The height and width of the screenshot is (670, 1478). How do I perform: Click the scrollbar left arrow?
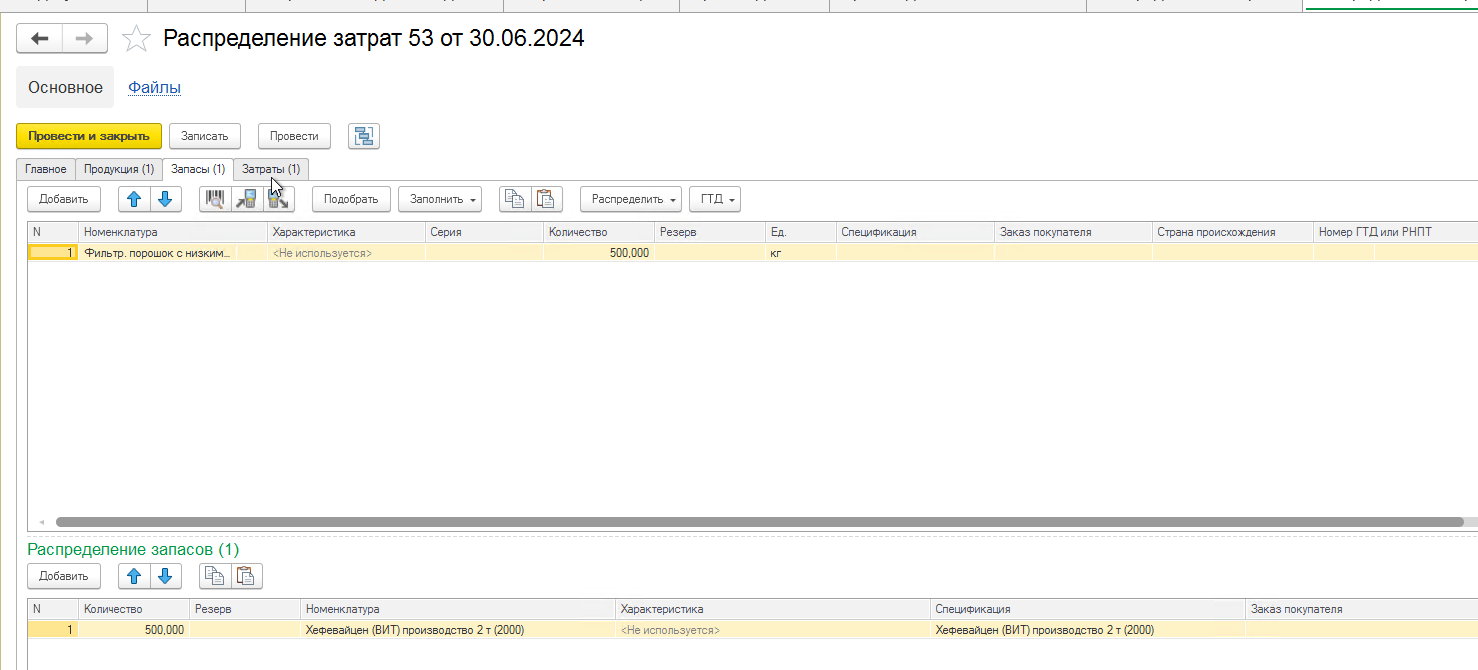(x=41, y=522)
